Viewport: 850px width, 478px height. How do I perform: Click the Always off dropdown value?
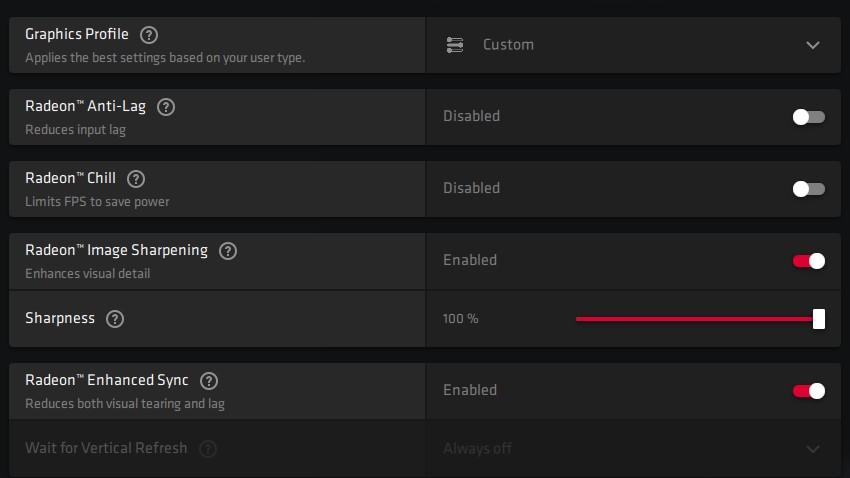pos(477,449)
